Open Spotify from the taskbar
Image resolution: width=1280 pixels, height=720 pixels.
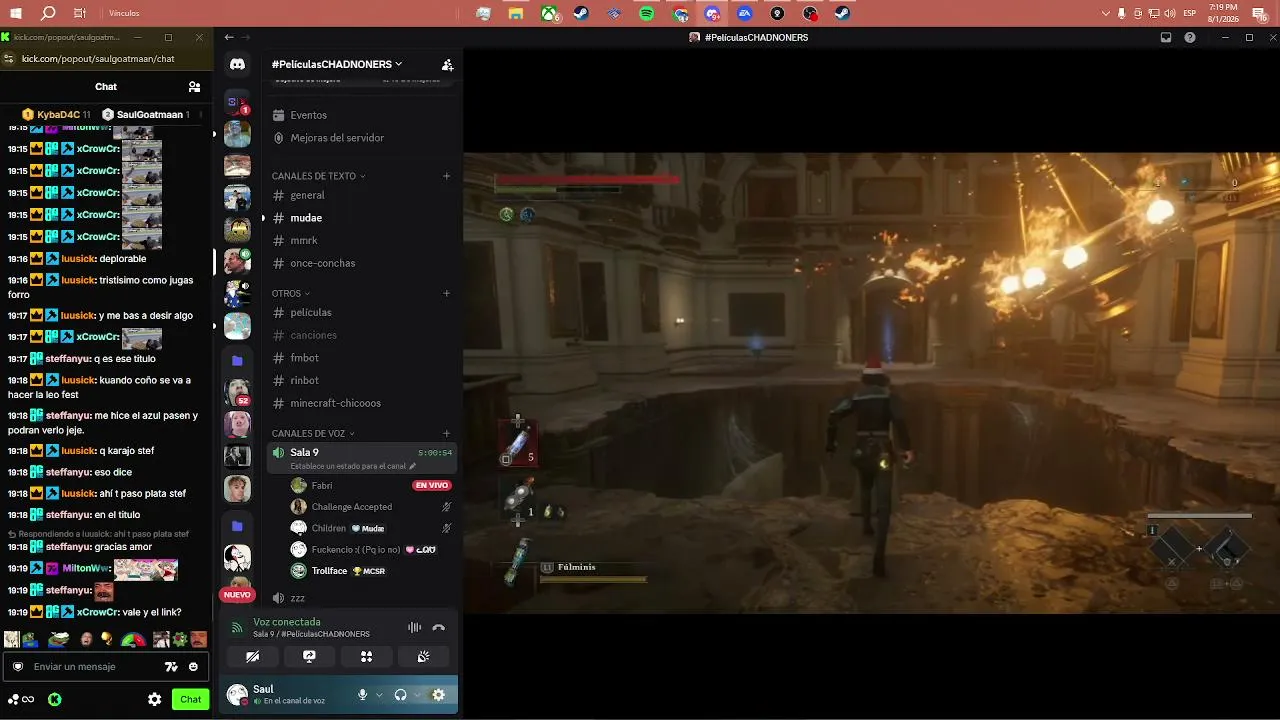(646, 14)
